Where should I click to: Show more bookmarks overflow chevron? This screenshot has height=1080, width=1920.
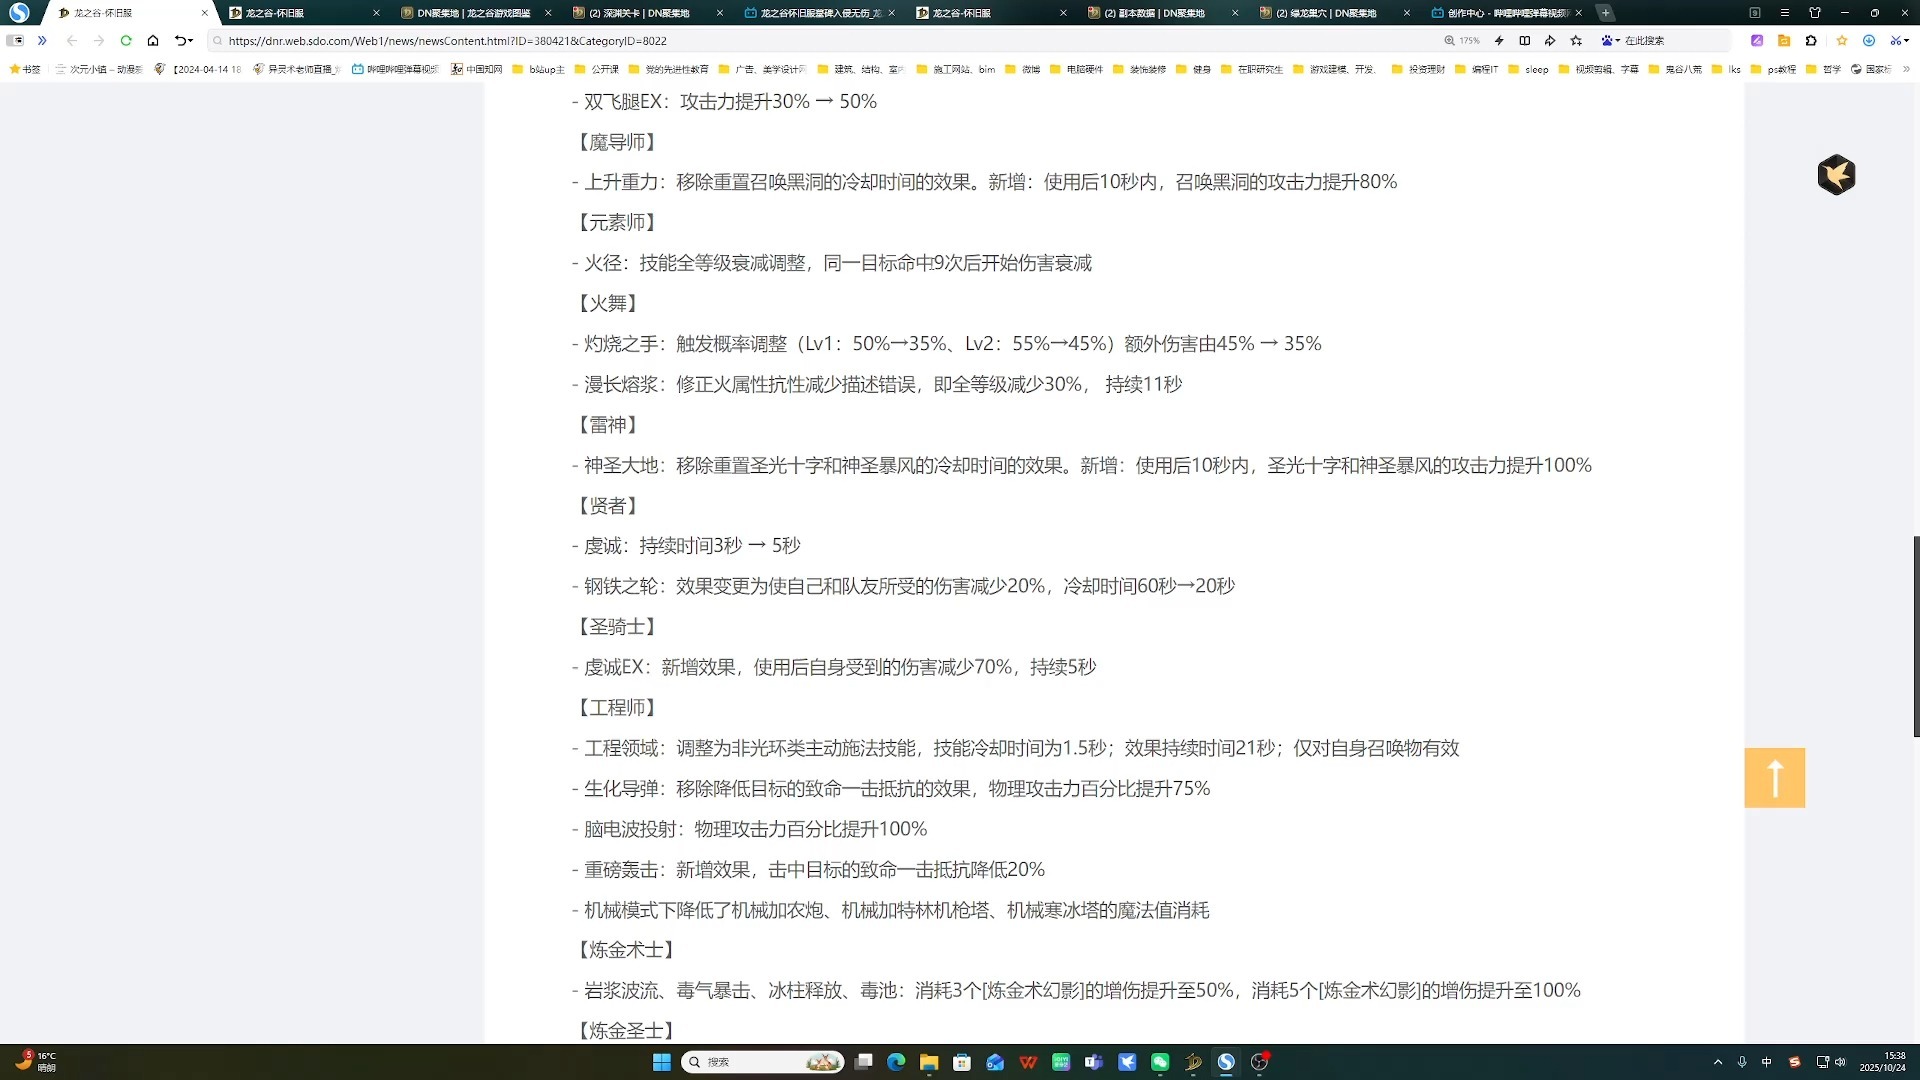tap(1906, 69)
